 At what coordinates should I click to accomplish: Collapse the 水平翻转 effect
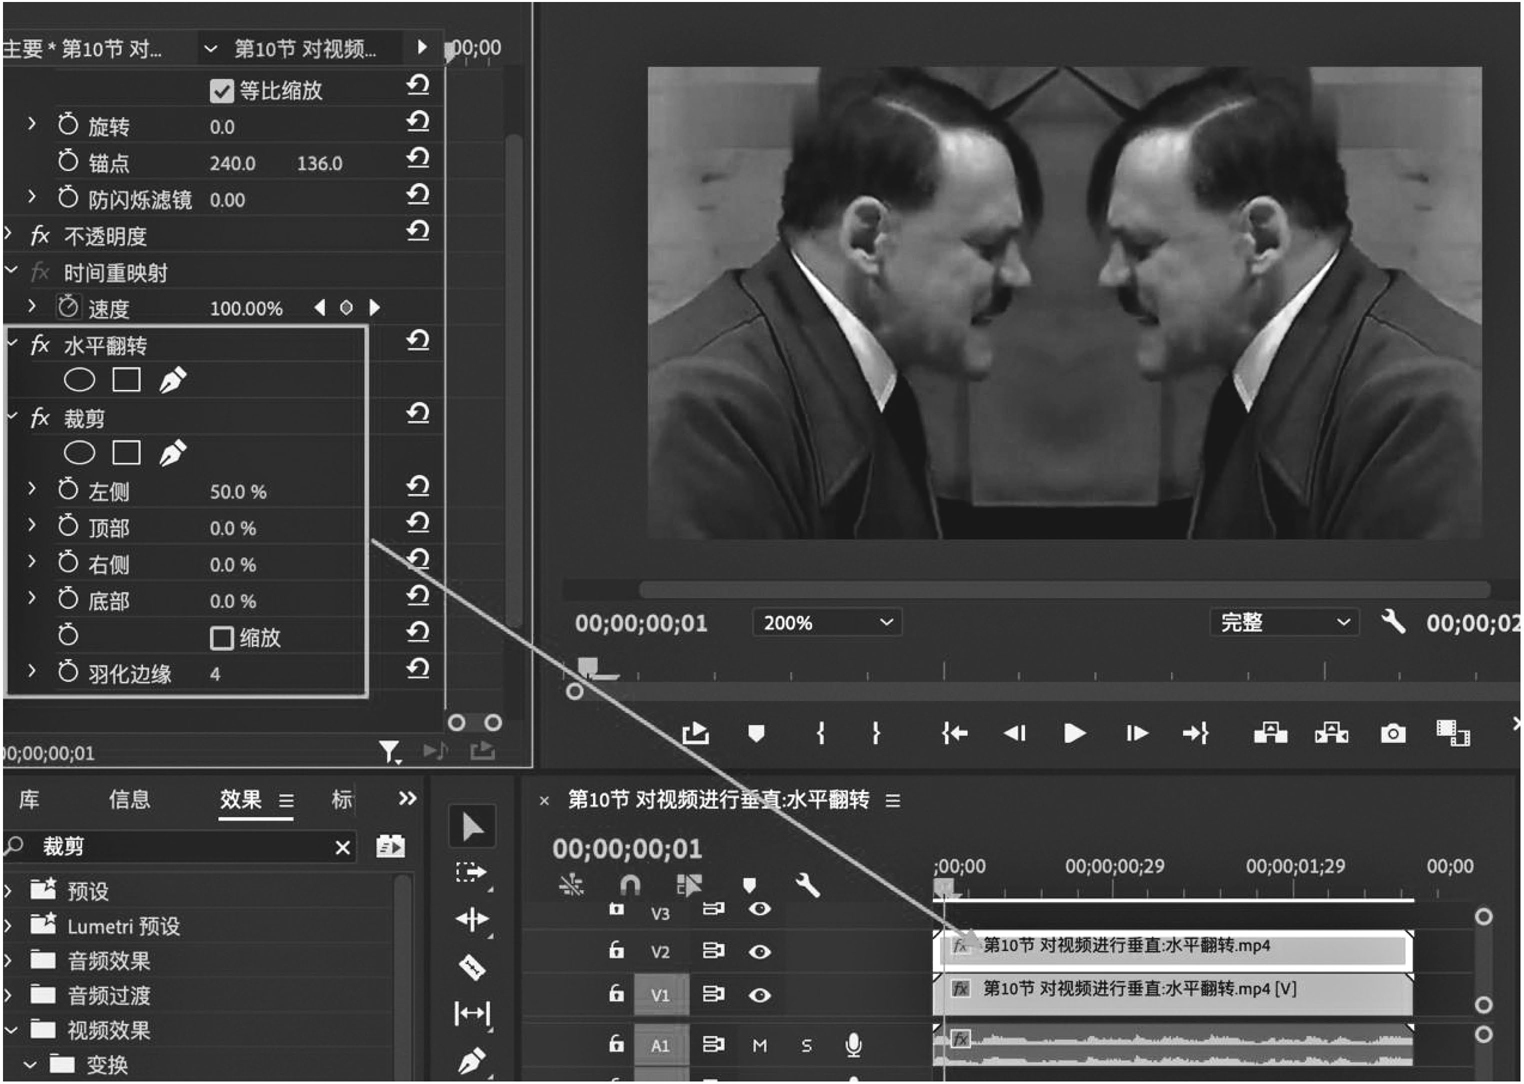(x=12, y=343)
